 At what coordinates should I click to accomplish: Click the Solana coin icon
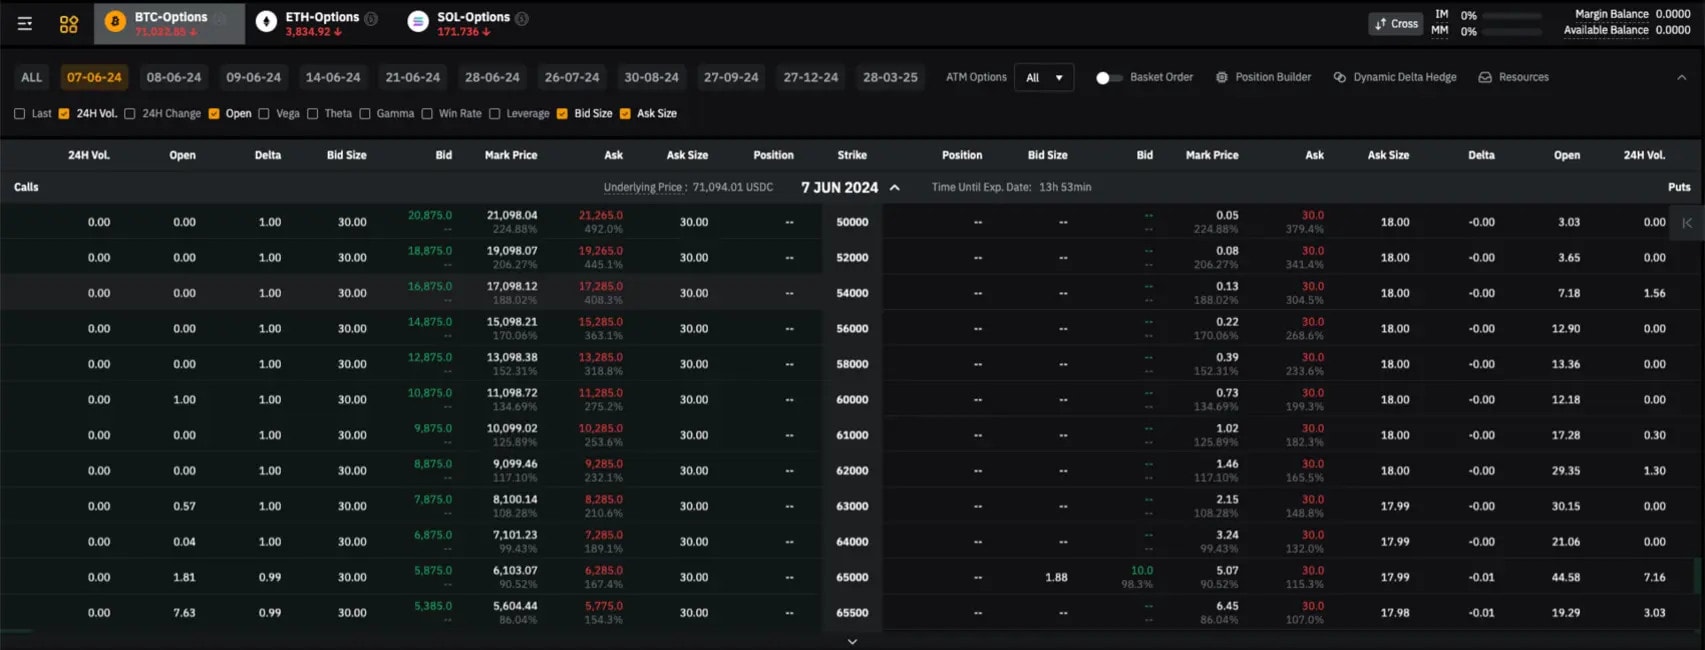pos(418,22)
